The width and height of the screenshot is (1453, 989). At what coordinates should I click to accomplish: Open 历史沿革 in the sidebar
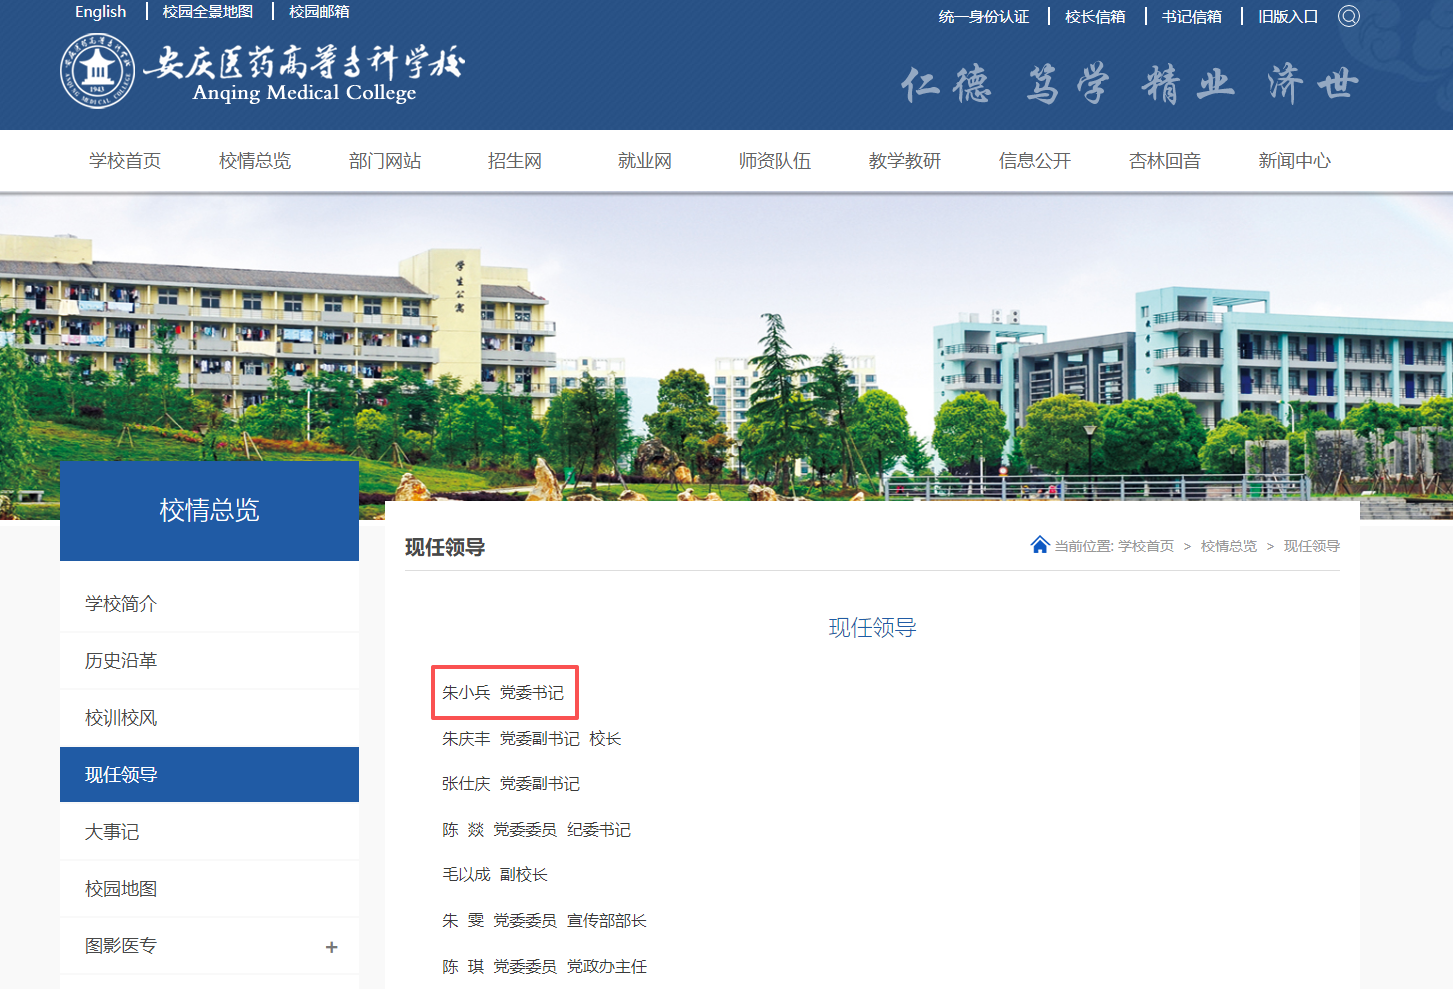121,661
